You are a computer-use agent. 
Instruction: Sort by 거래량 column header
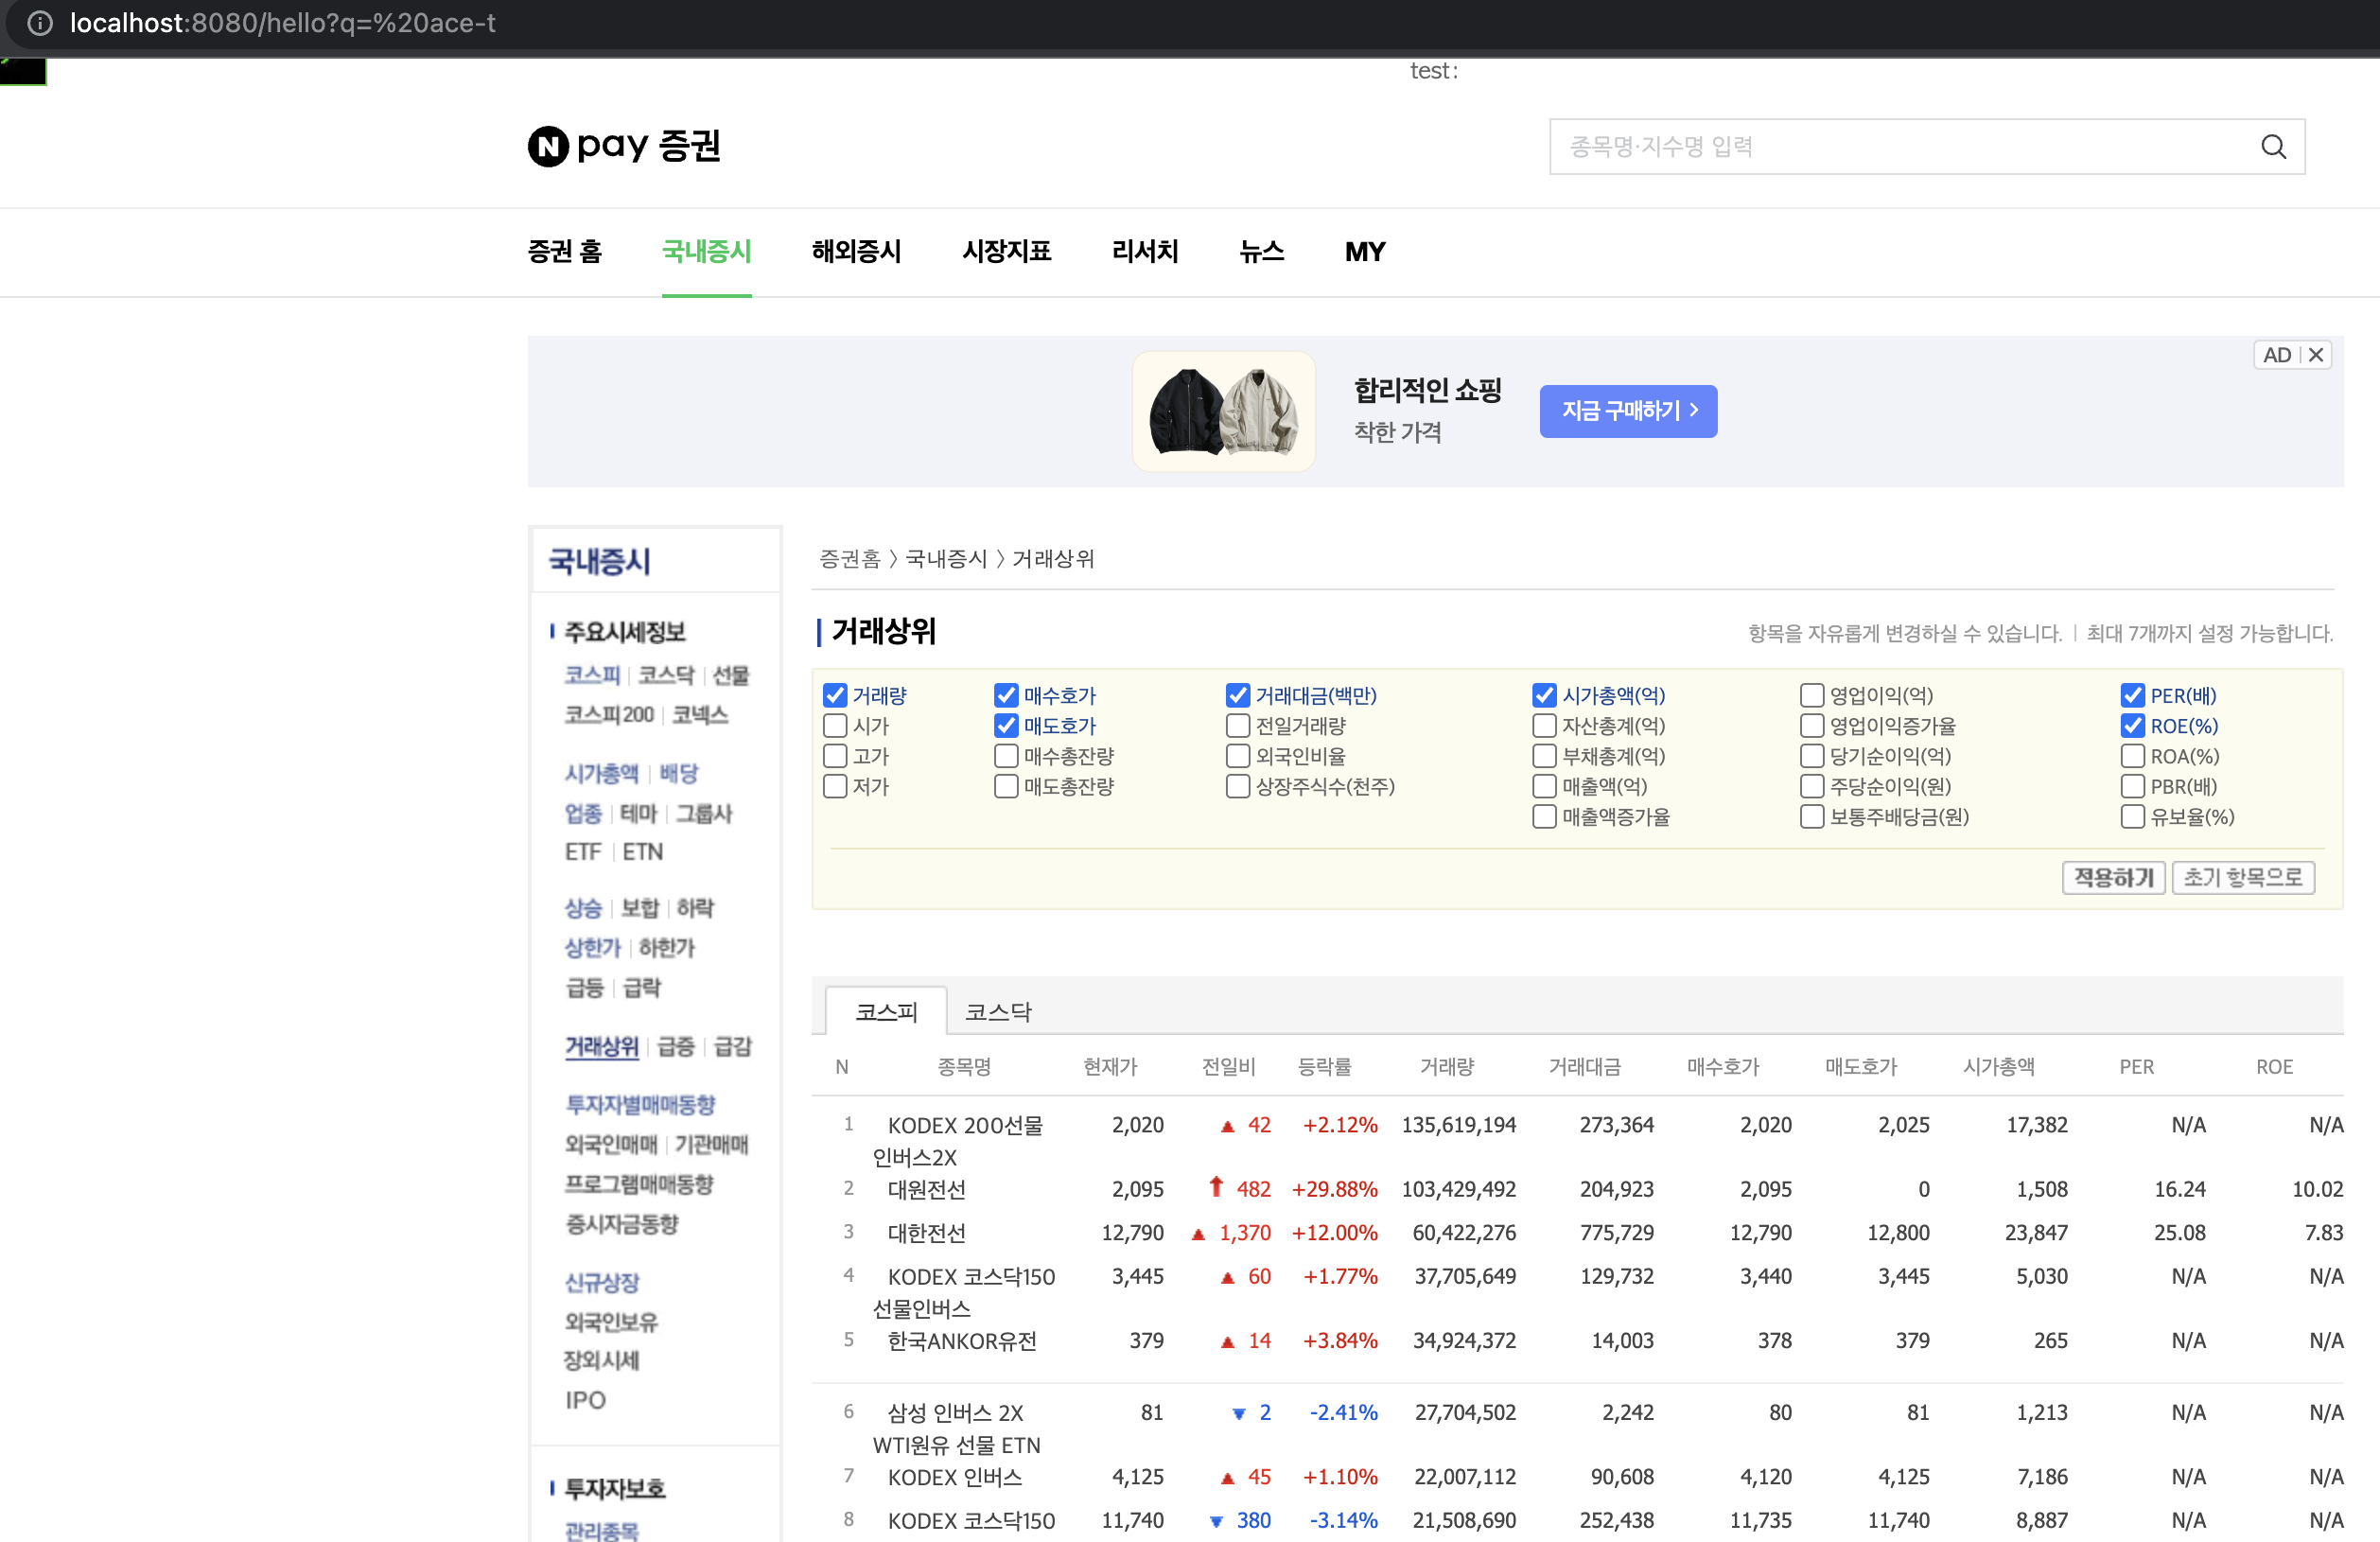pyautogui.click(x=1446, y=1066)
